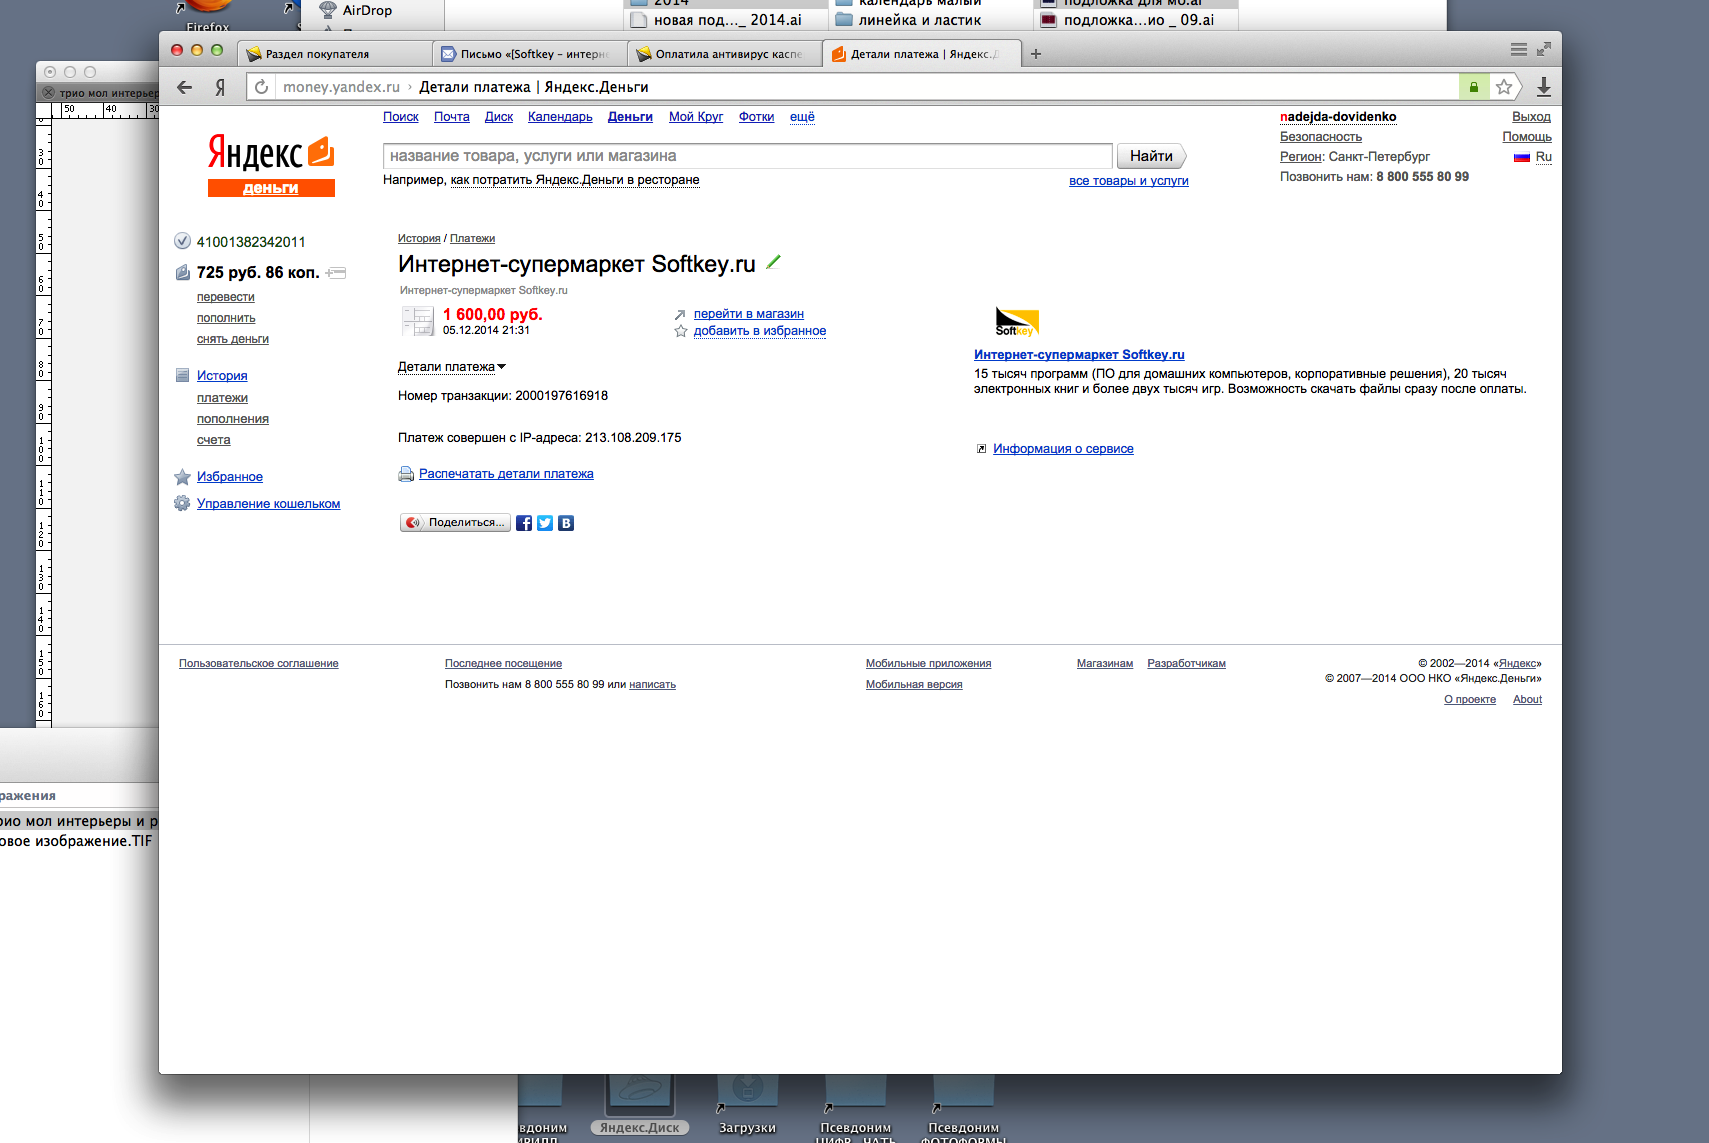Click the Пользовательское соглашение footer link
1709x1143 pixels.
(x=259, y=664)
